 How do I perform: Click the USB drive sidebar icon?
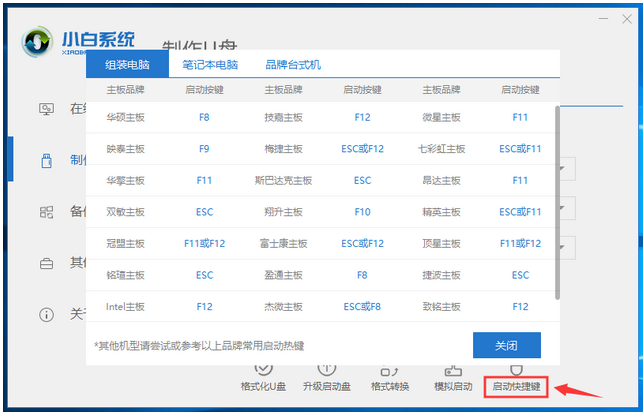(46, 160)
